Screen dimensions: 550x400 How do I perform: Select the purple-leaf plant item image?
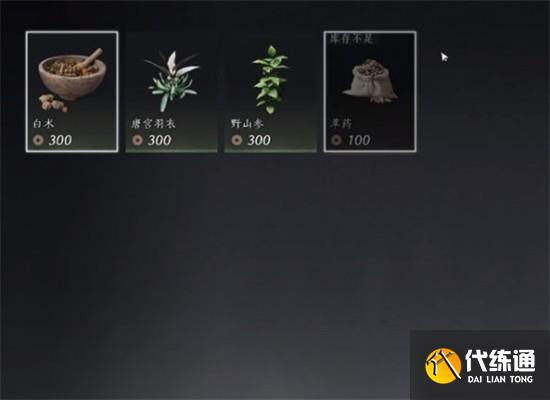click(x=172, y=81)
